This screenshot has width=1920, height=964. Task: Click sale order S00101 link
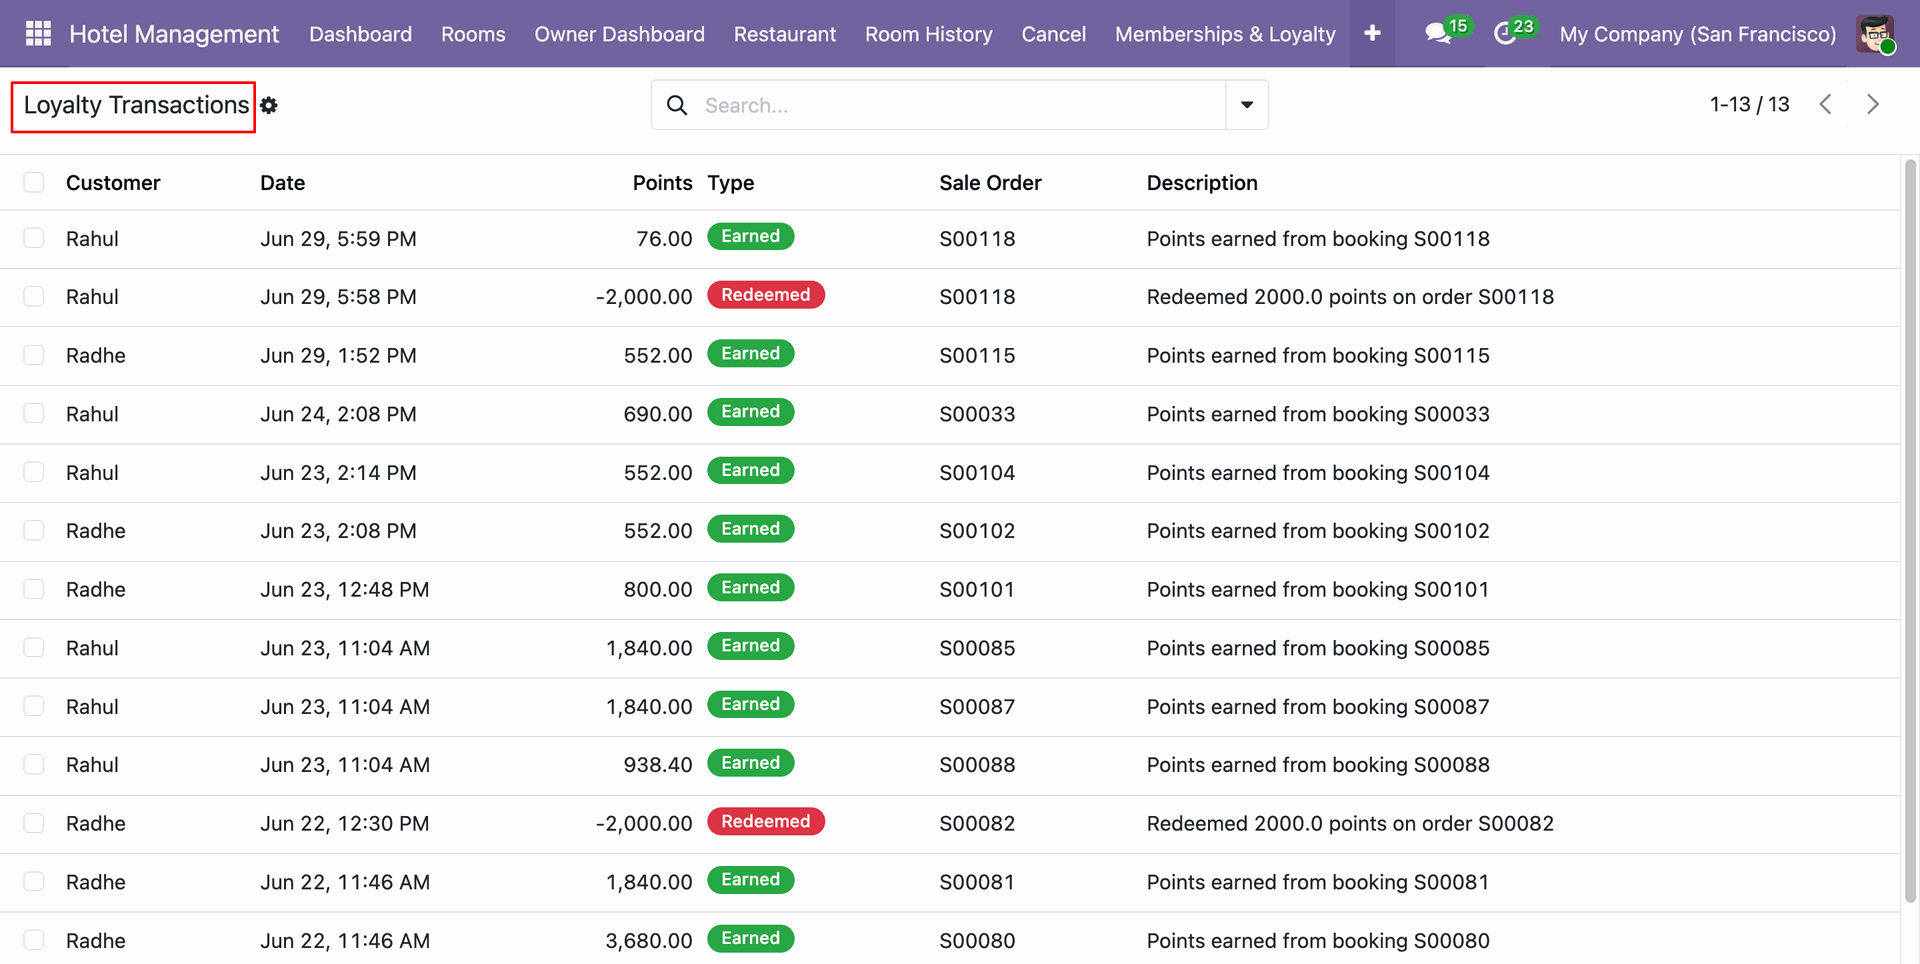pyautogui.click(x=977, y=590)
